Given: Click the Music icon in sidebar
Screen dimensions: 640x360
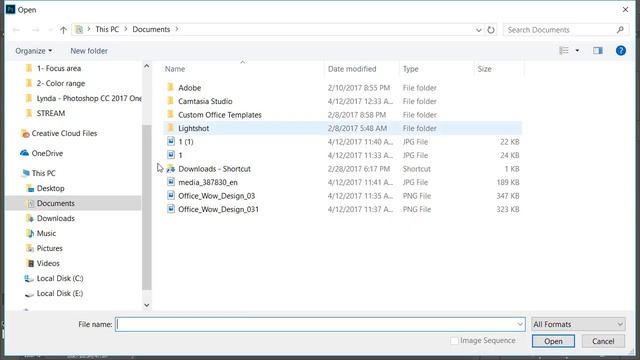Looking at the screenshot, I should pos(30,233).
